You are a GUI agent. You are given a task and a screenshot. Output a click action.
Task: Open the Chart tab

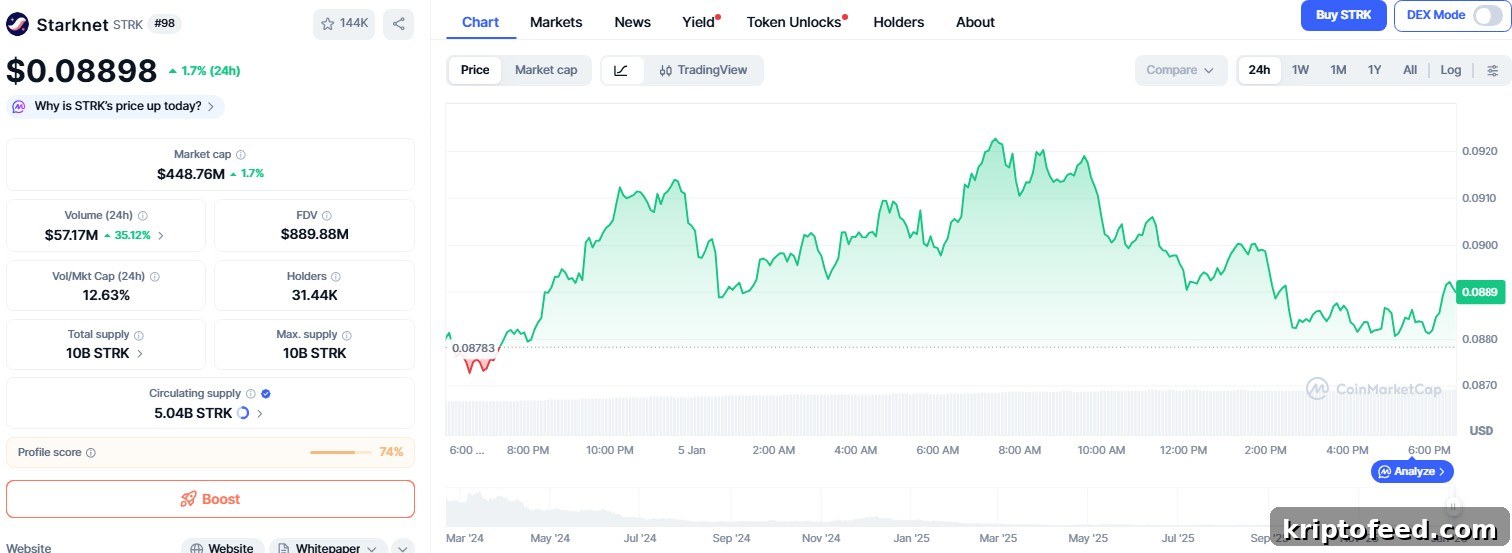tap(481, 22)
